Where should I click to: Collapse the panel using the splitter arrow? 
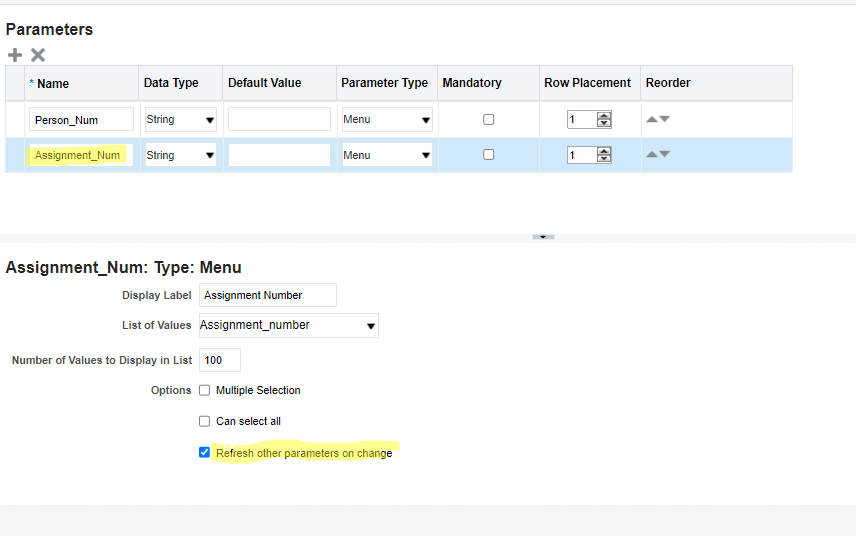point(543,237)
